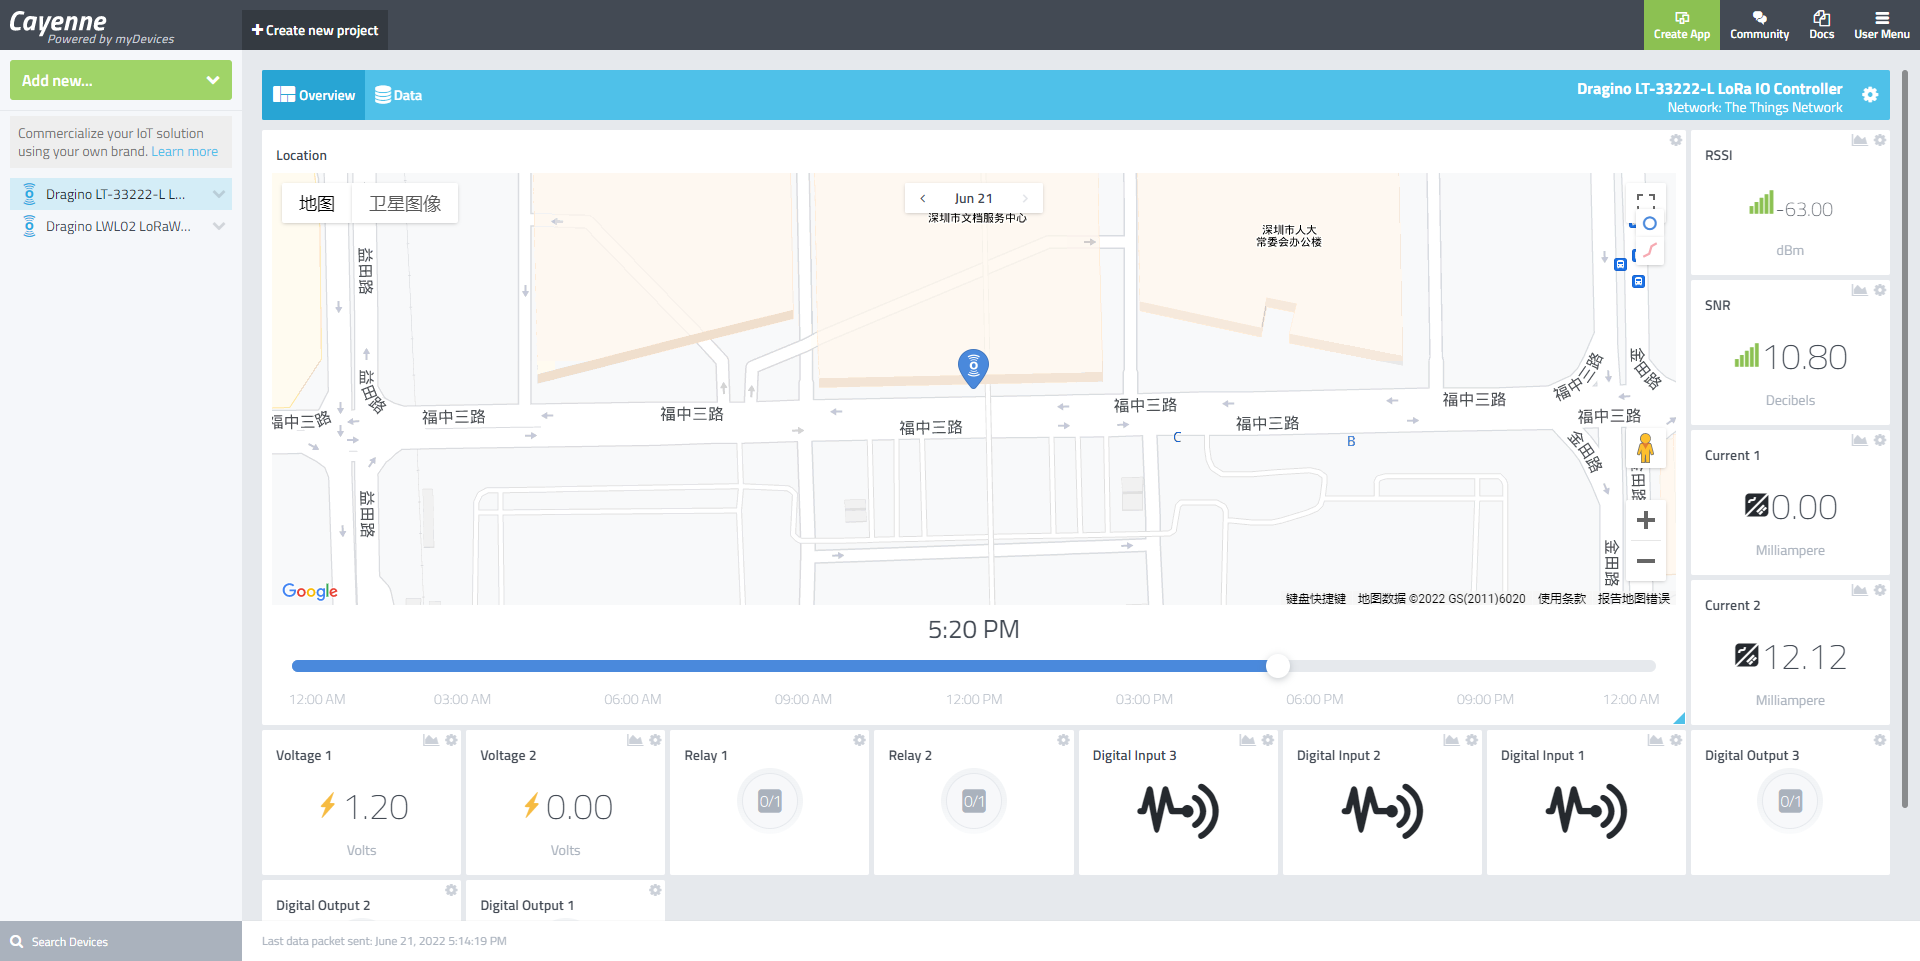
Task: Open the 键盘快捷键 keyboard shortcuts link
Action: (1316, 599)
